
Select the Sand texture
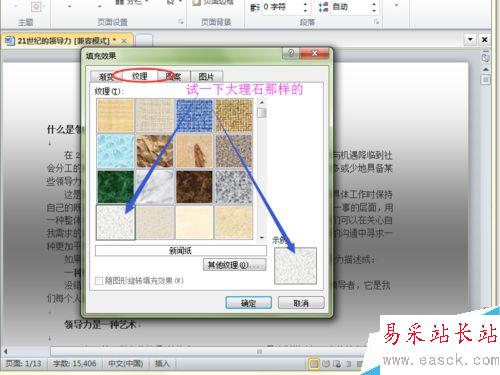coord(234,151)
